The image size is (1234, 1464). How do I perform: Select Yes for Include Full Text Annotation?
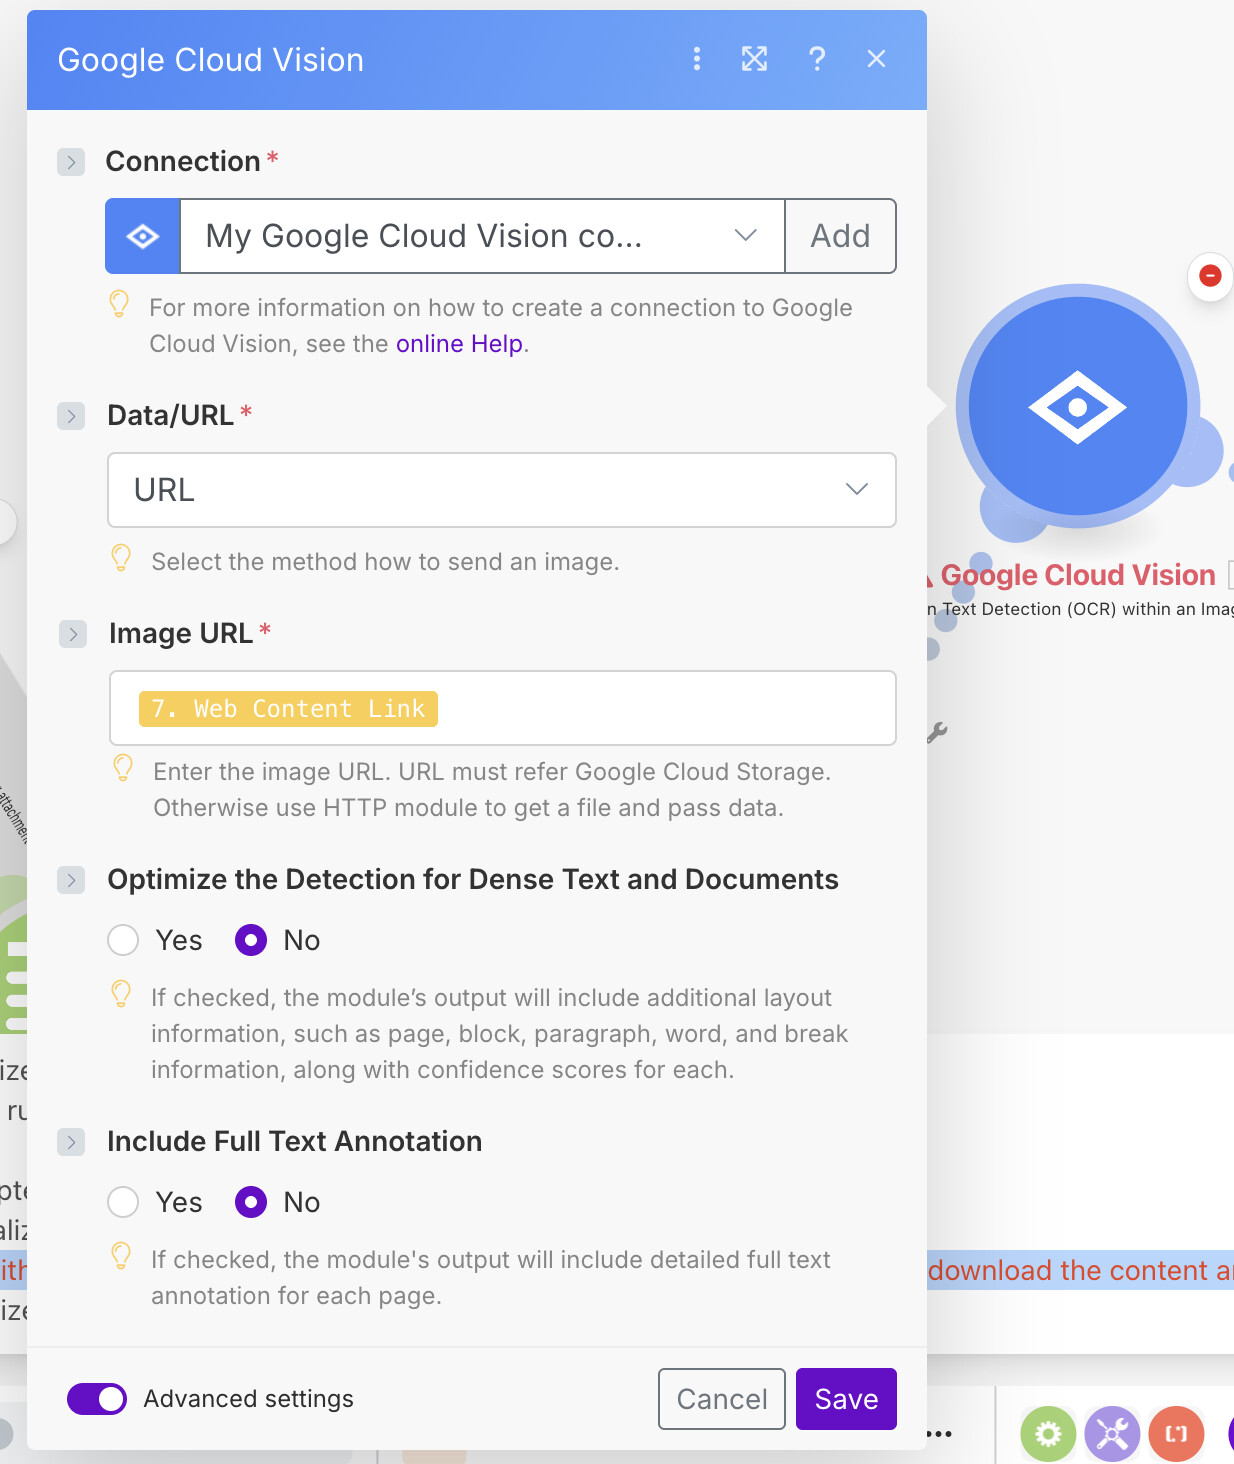click(123, 1202)
